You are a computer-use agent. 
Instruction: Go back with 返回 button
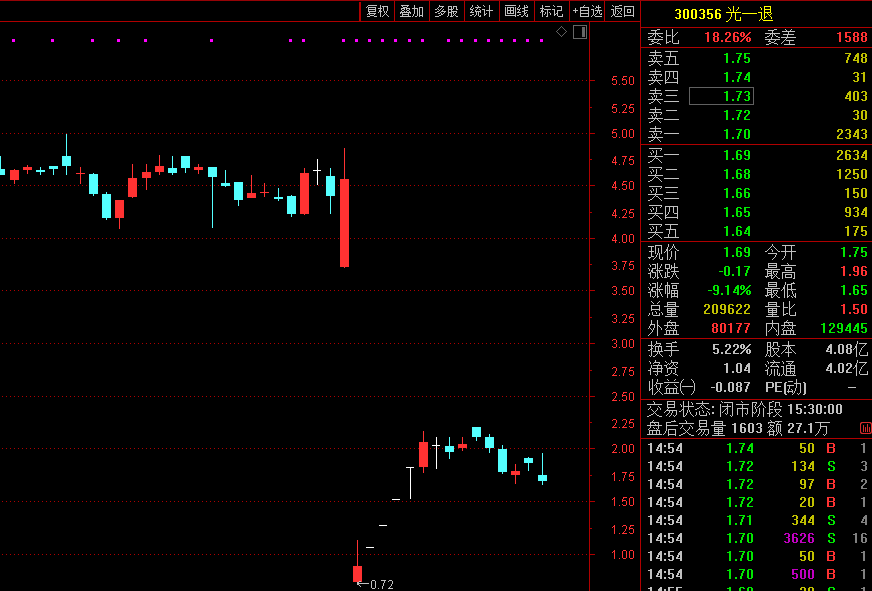[x=622, y=11]
